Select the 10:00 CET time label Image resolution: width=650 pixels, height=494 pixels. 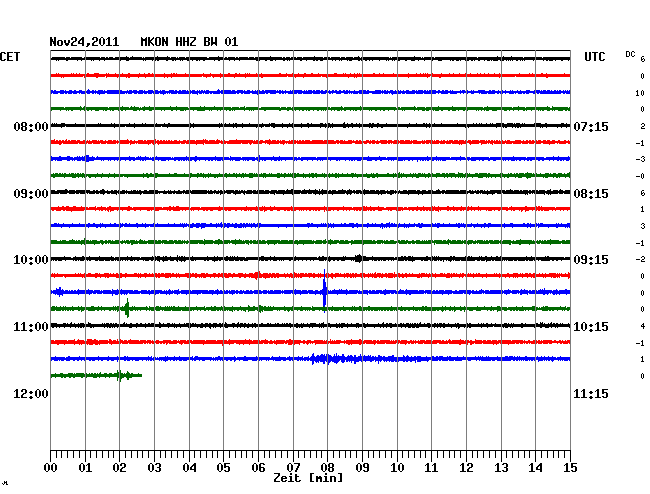point(31,260)
